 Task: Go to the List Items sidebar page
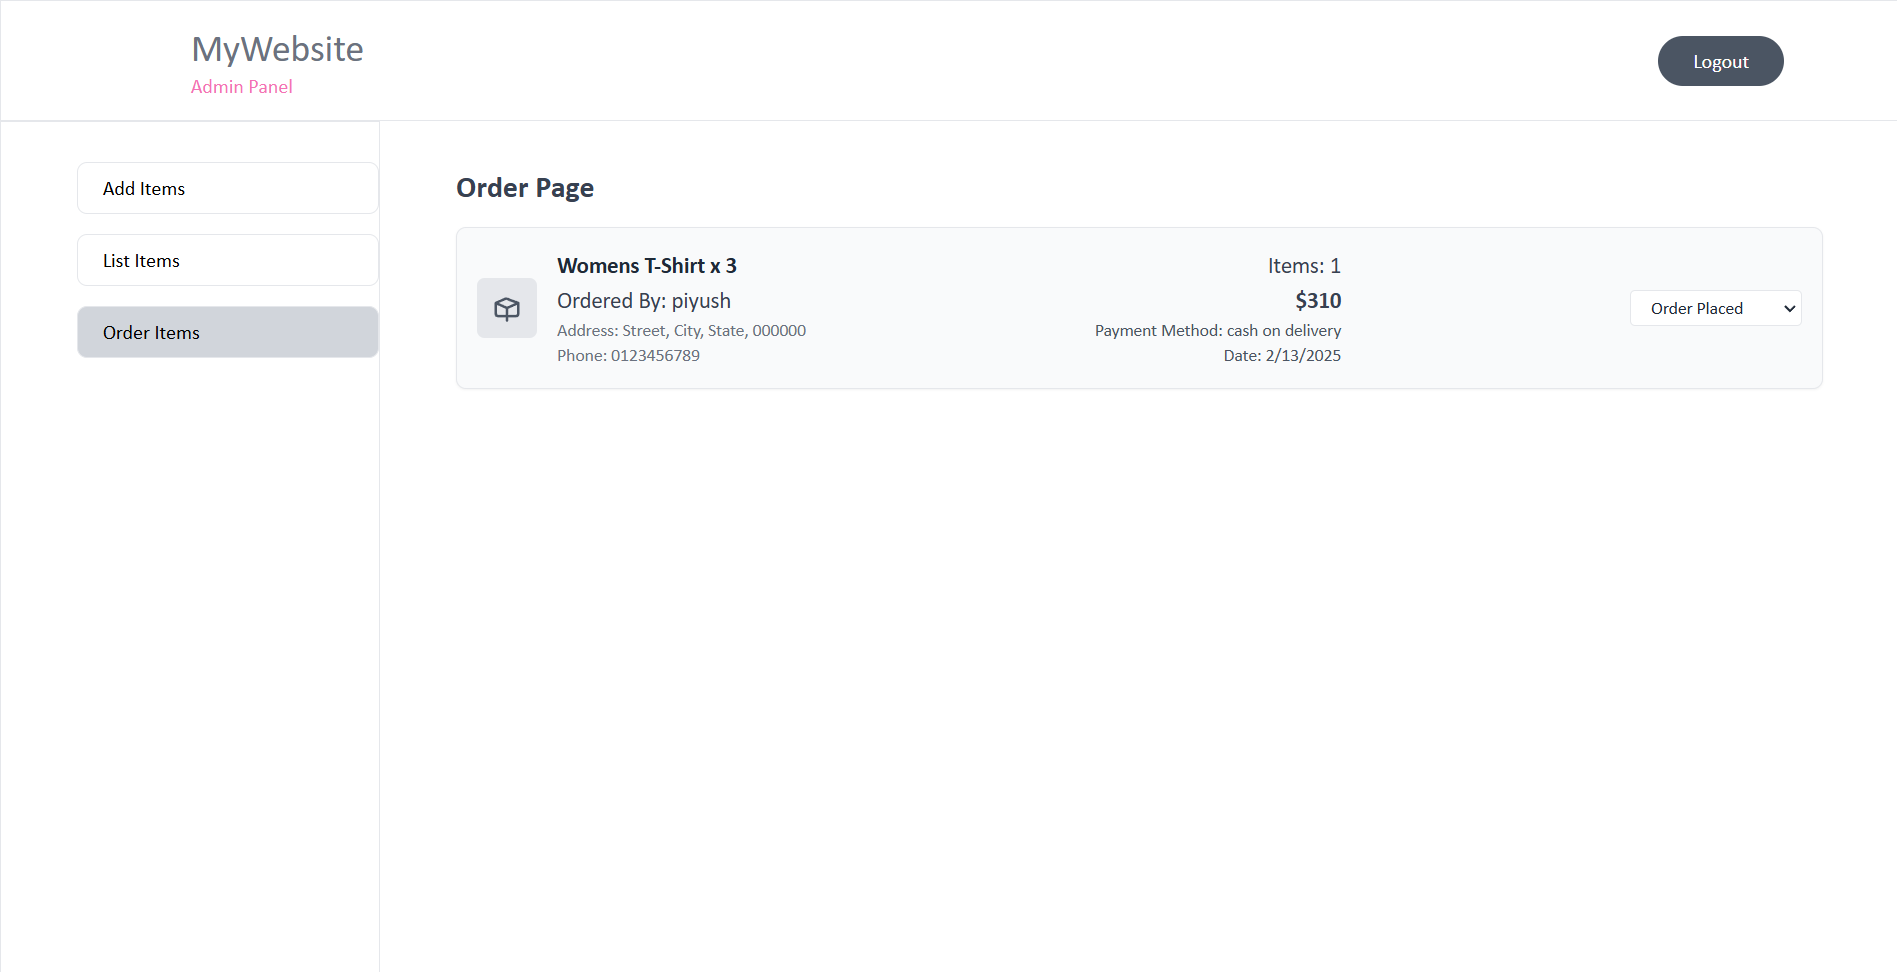coord(228,260)
